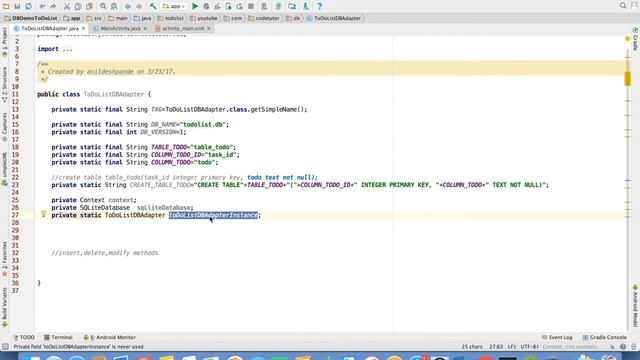Open the Terminal tool window

pos(58,338)
